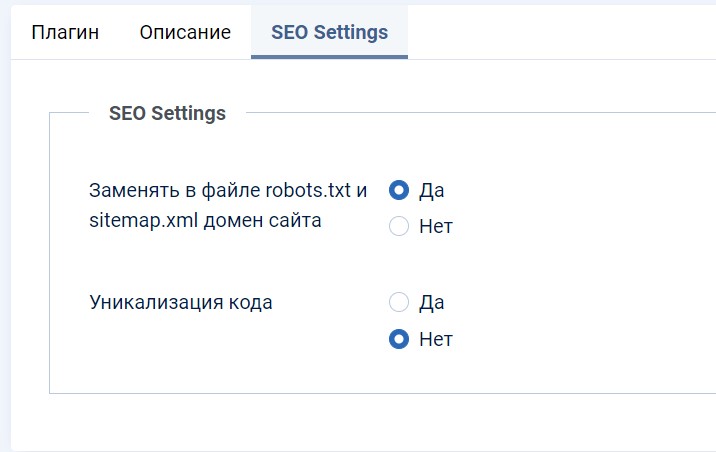Click the blue underline of the active tab
Viewport: 716px width, 452px height.
(329, 56)
